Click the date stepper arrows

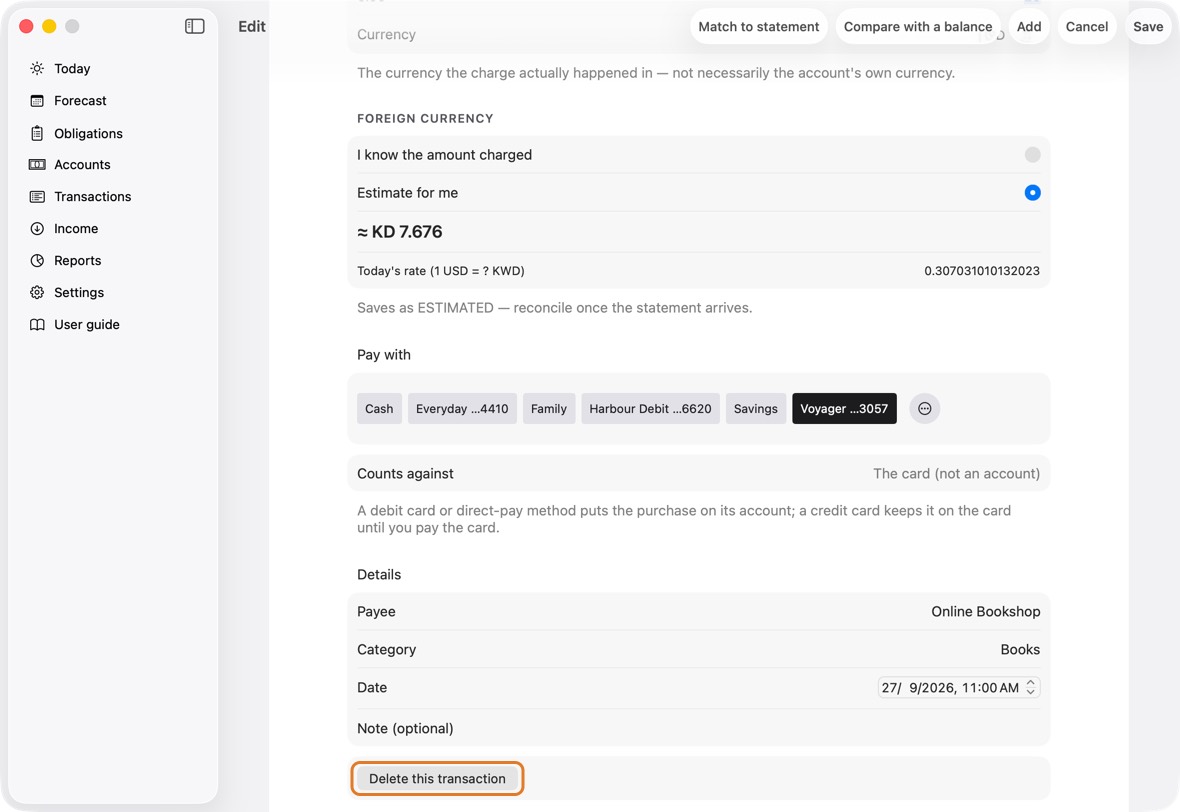tap(1030, 687)
